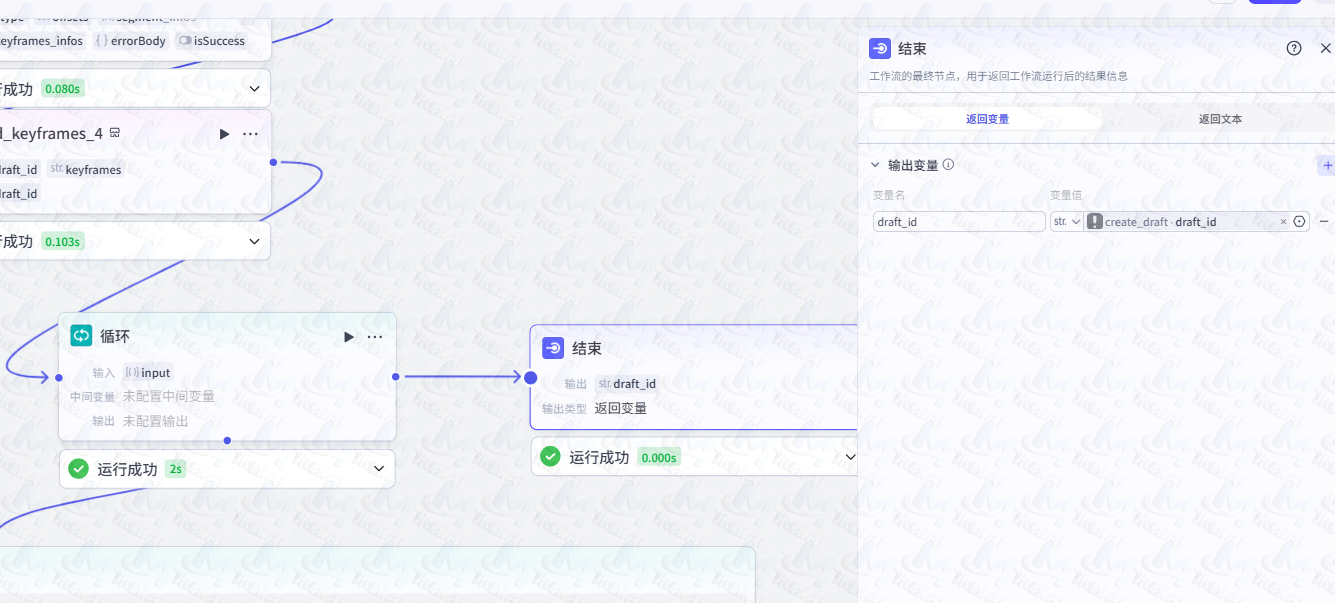Click the settings icon next to create_draft reference
The height and width of the screenshot is (603, 1335).
1297,221
